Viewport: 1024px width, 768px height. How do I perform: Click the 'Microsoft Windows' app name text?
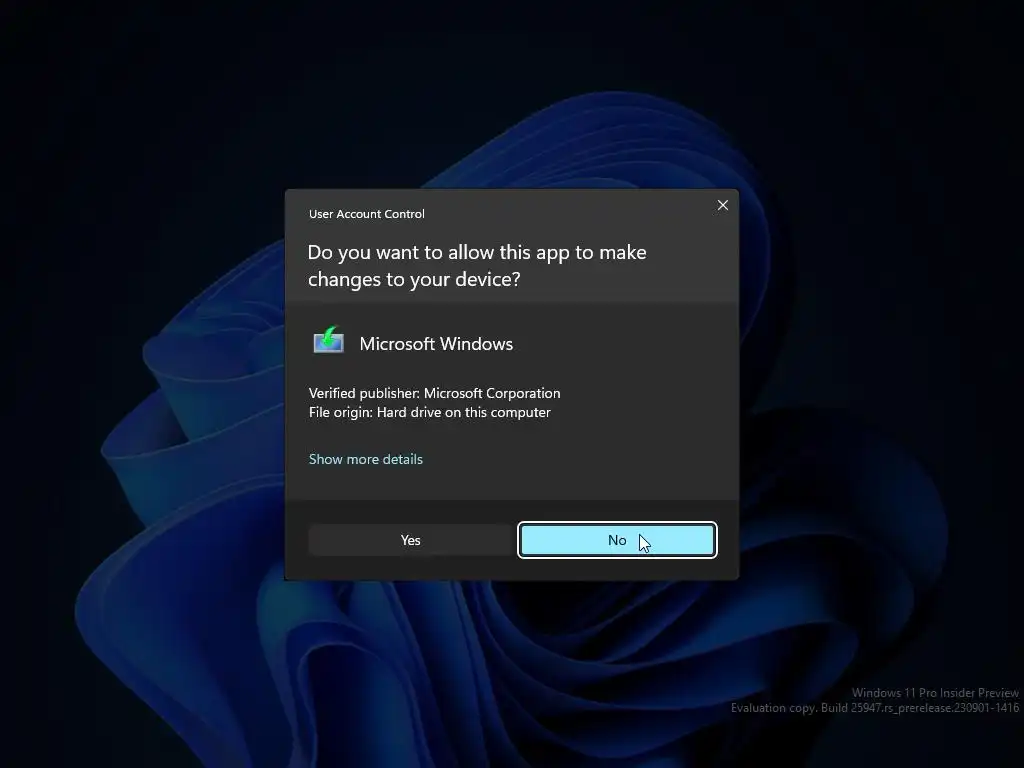(436, 344)
